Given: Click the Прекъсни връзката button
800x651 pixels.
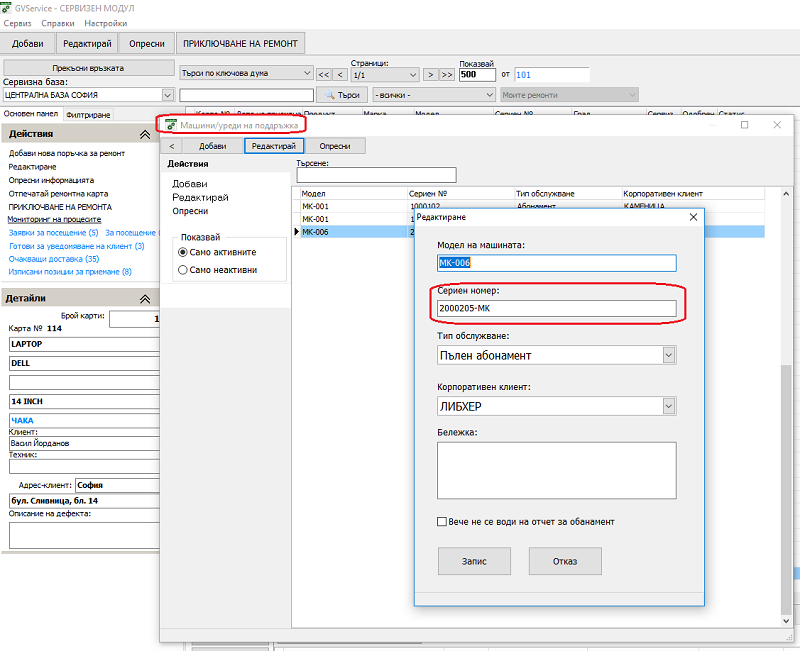Looking at the screenshot, I should [x=88, y=68].
